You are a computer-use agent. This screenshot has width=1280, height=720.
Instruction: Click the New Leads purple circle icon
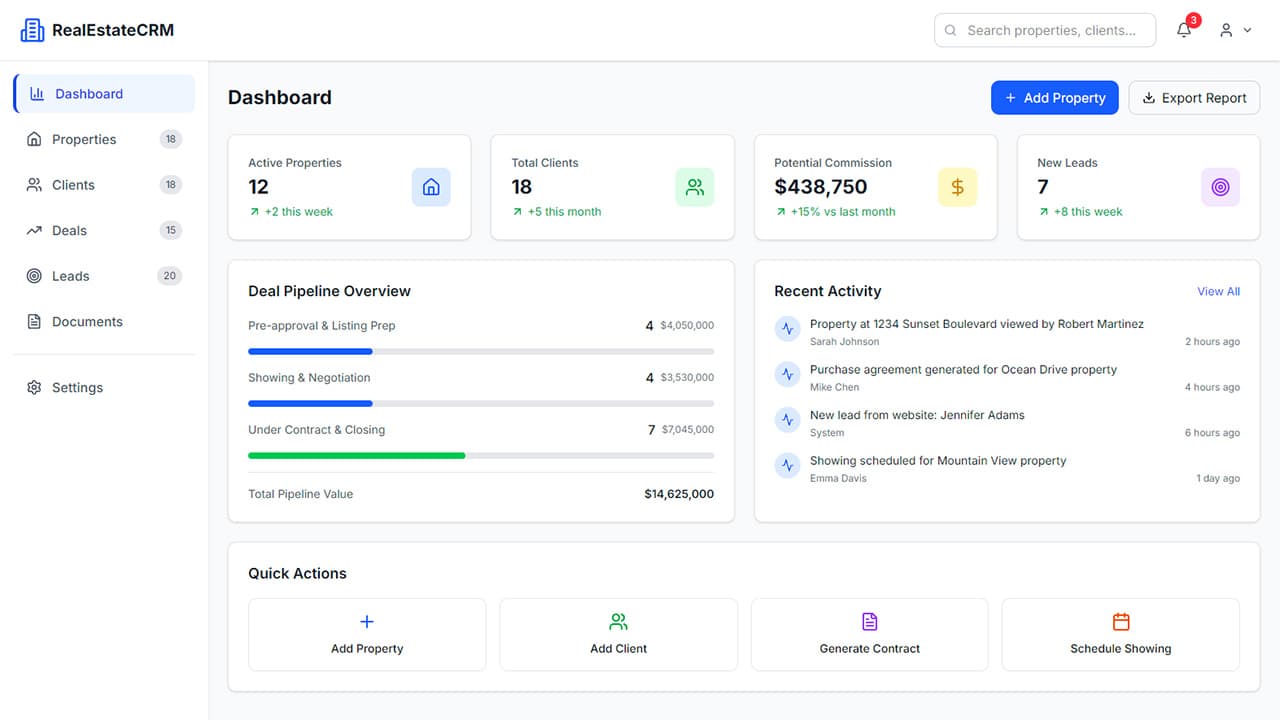click(x=1220, y=186)
